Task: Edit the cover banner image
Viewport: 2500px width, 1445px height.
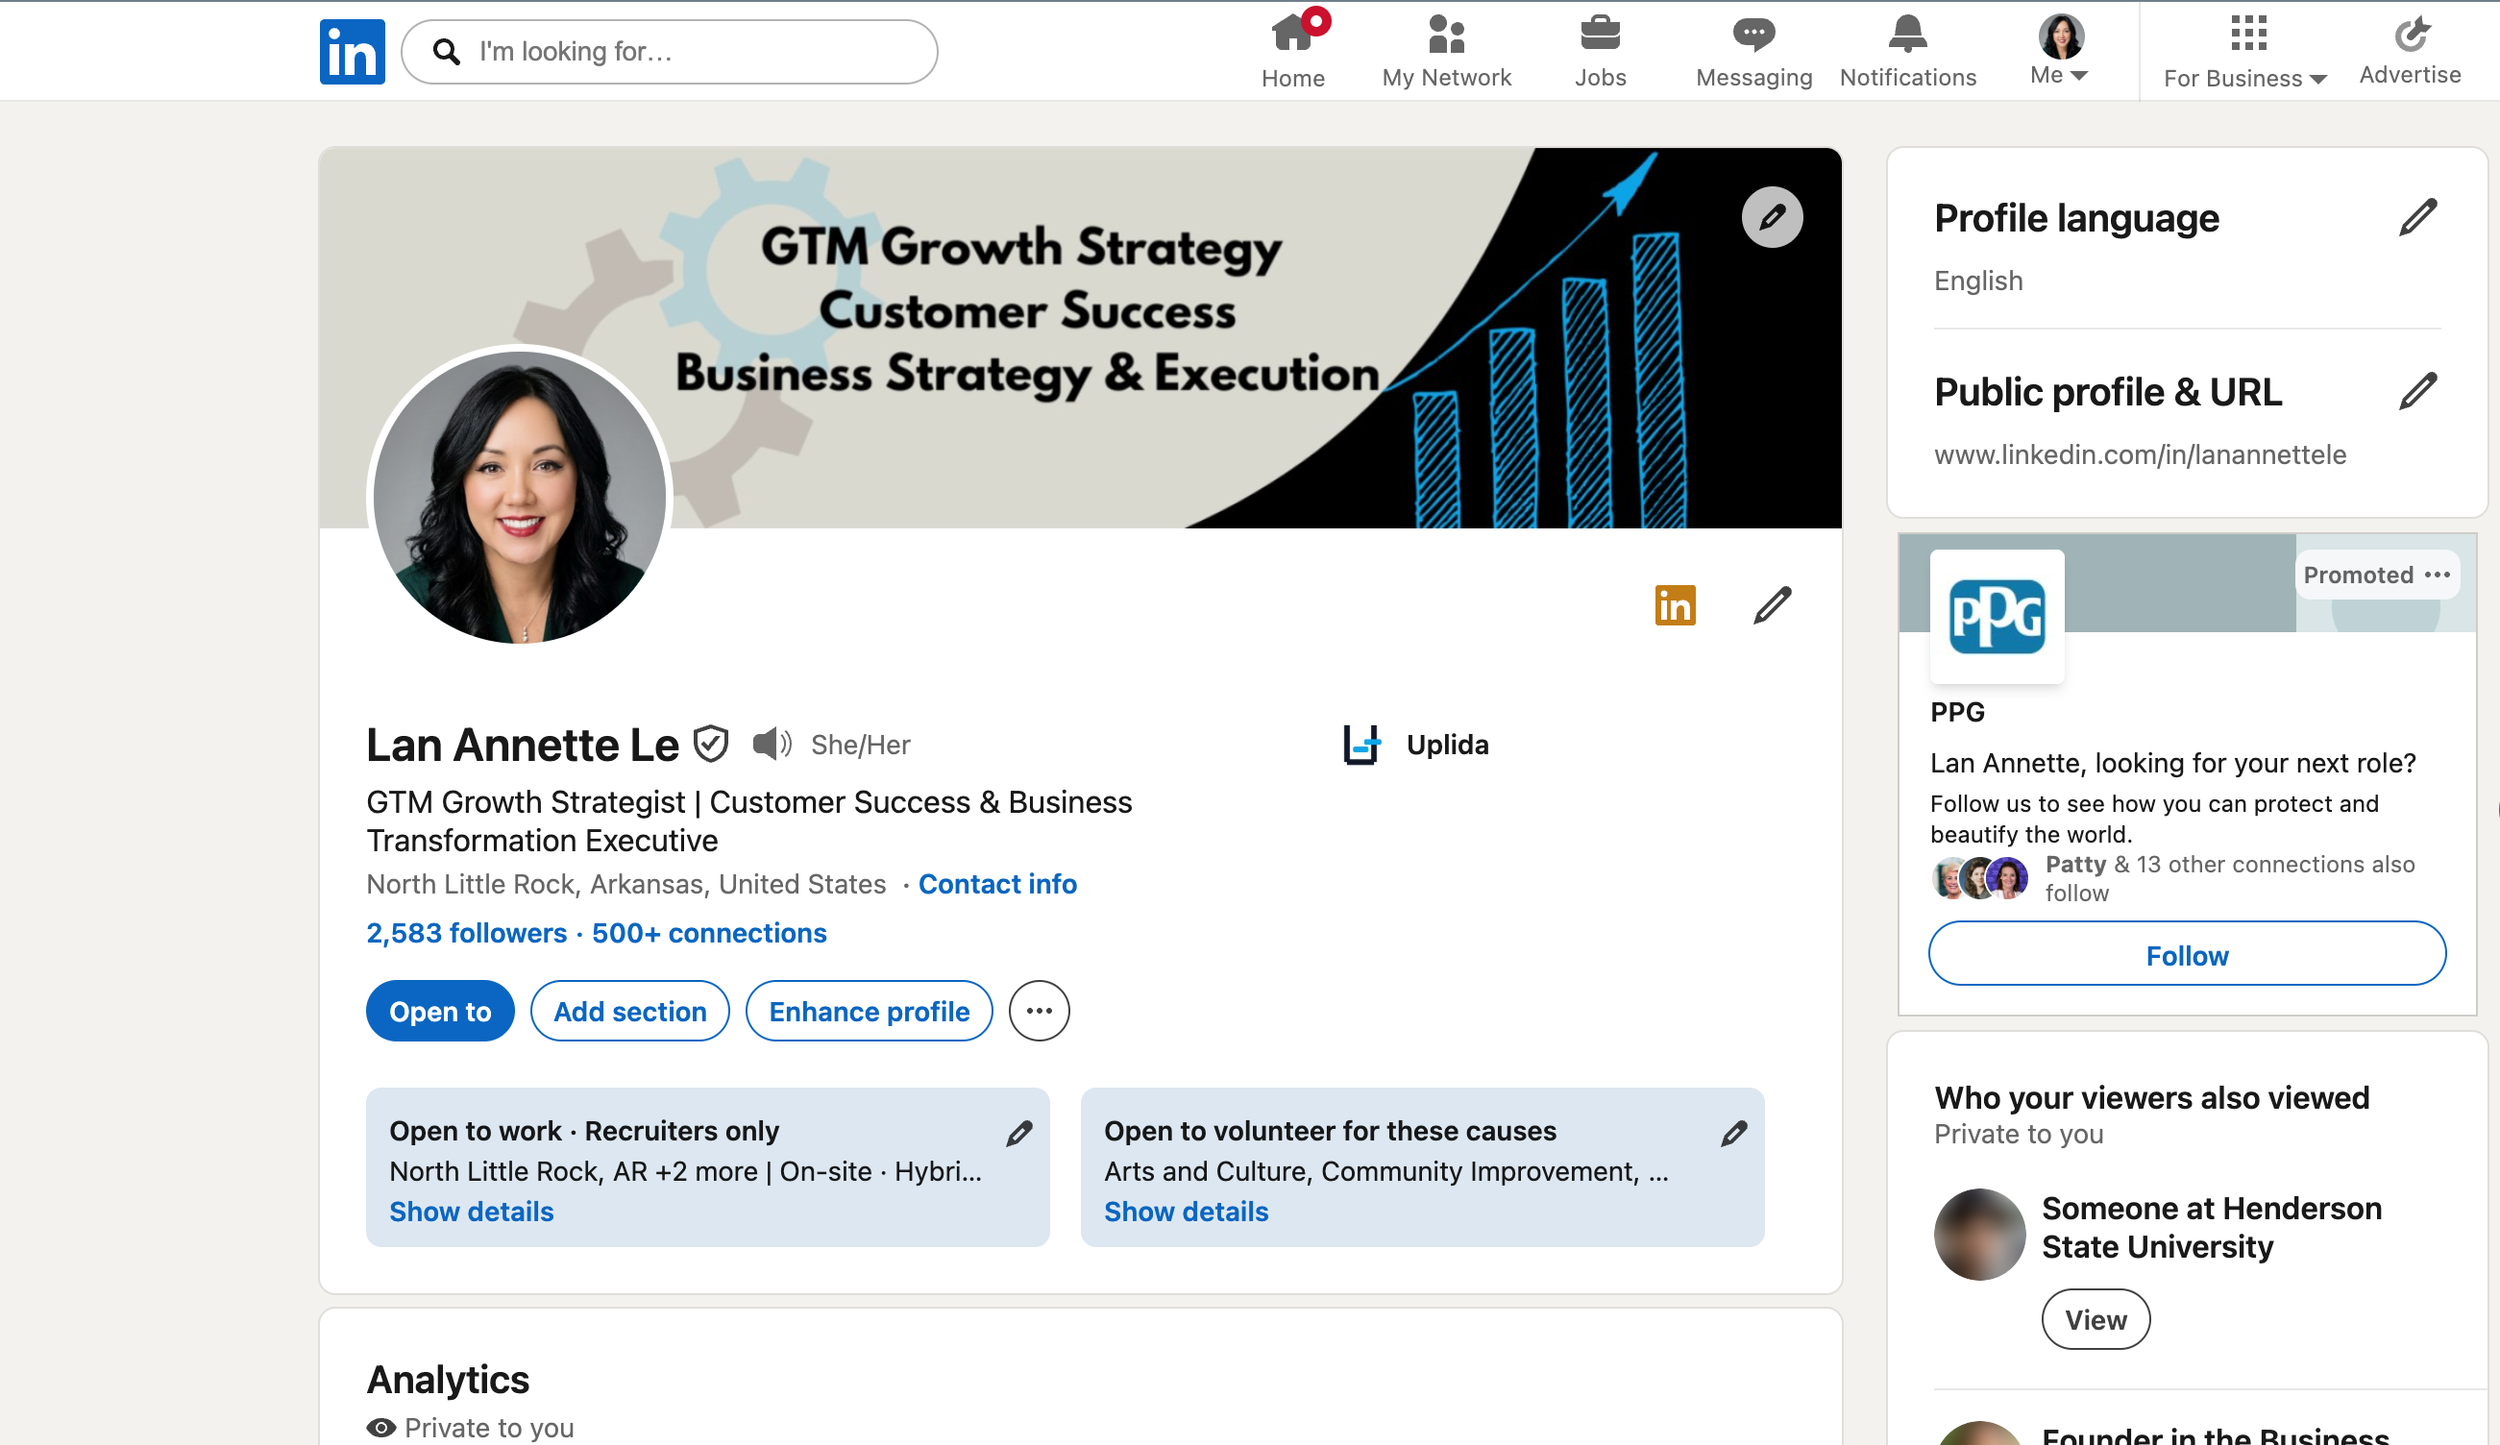Action: point(1771,217)
